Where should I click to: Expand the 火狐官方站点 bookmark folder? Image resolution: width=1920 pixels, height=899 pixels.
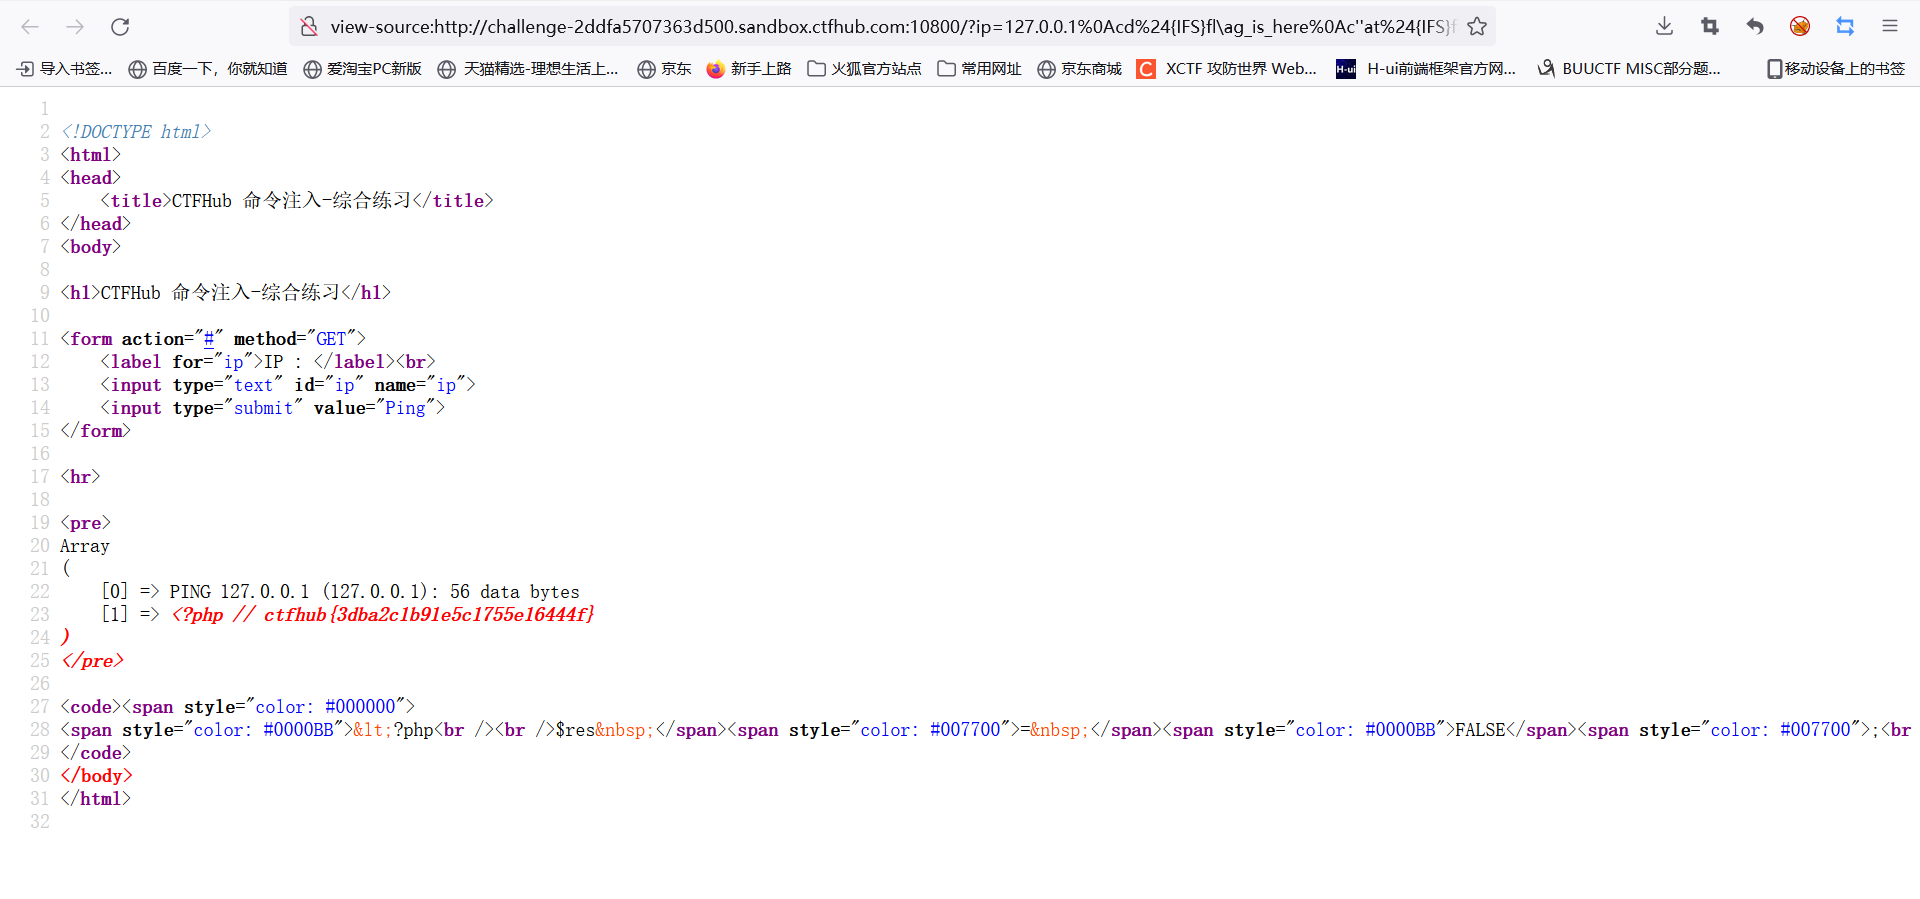pyautogui.click(x=865, y=69)
